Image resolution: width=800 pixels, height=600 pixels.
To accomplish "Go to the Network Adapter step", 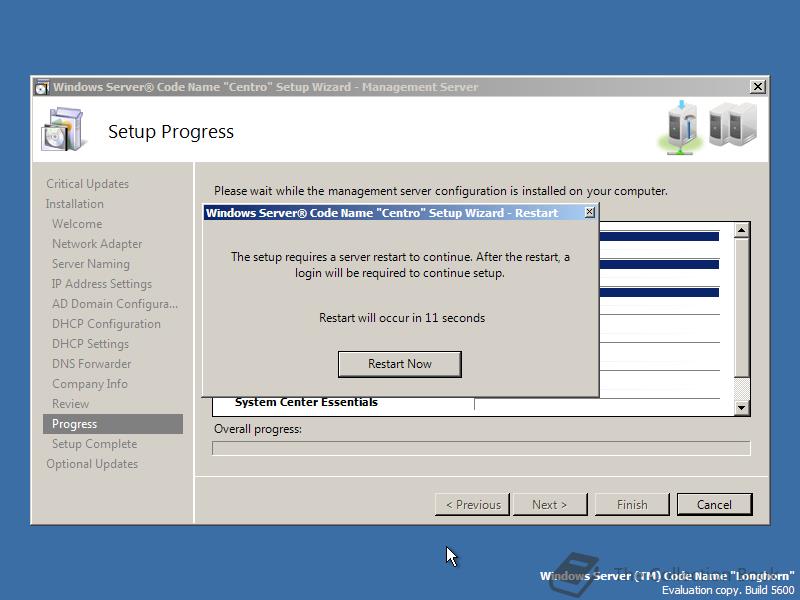I will 97,244.
